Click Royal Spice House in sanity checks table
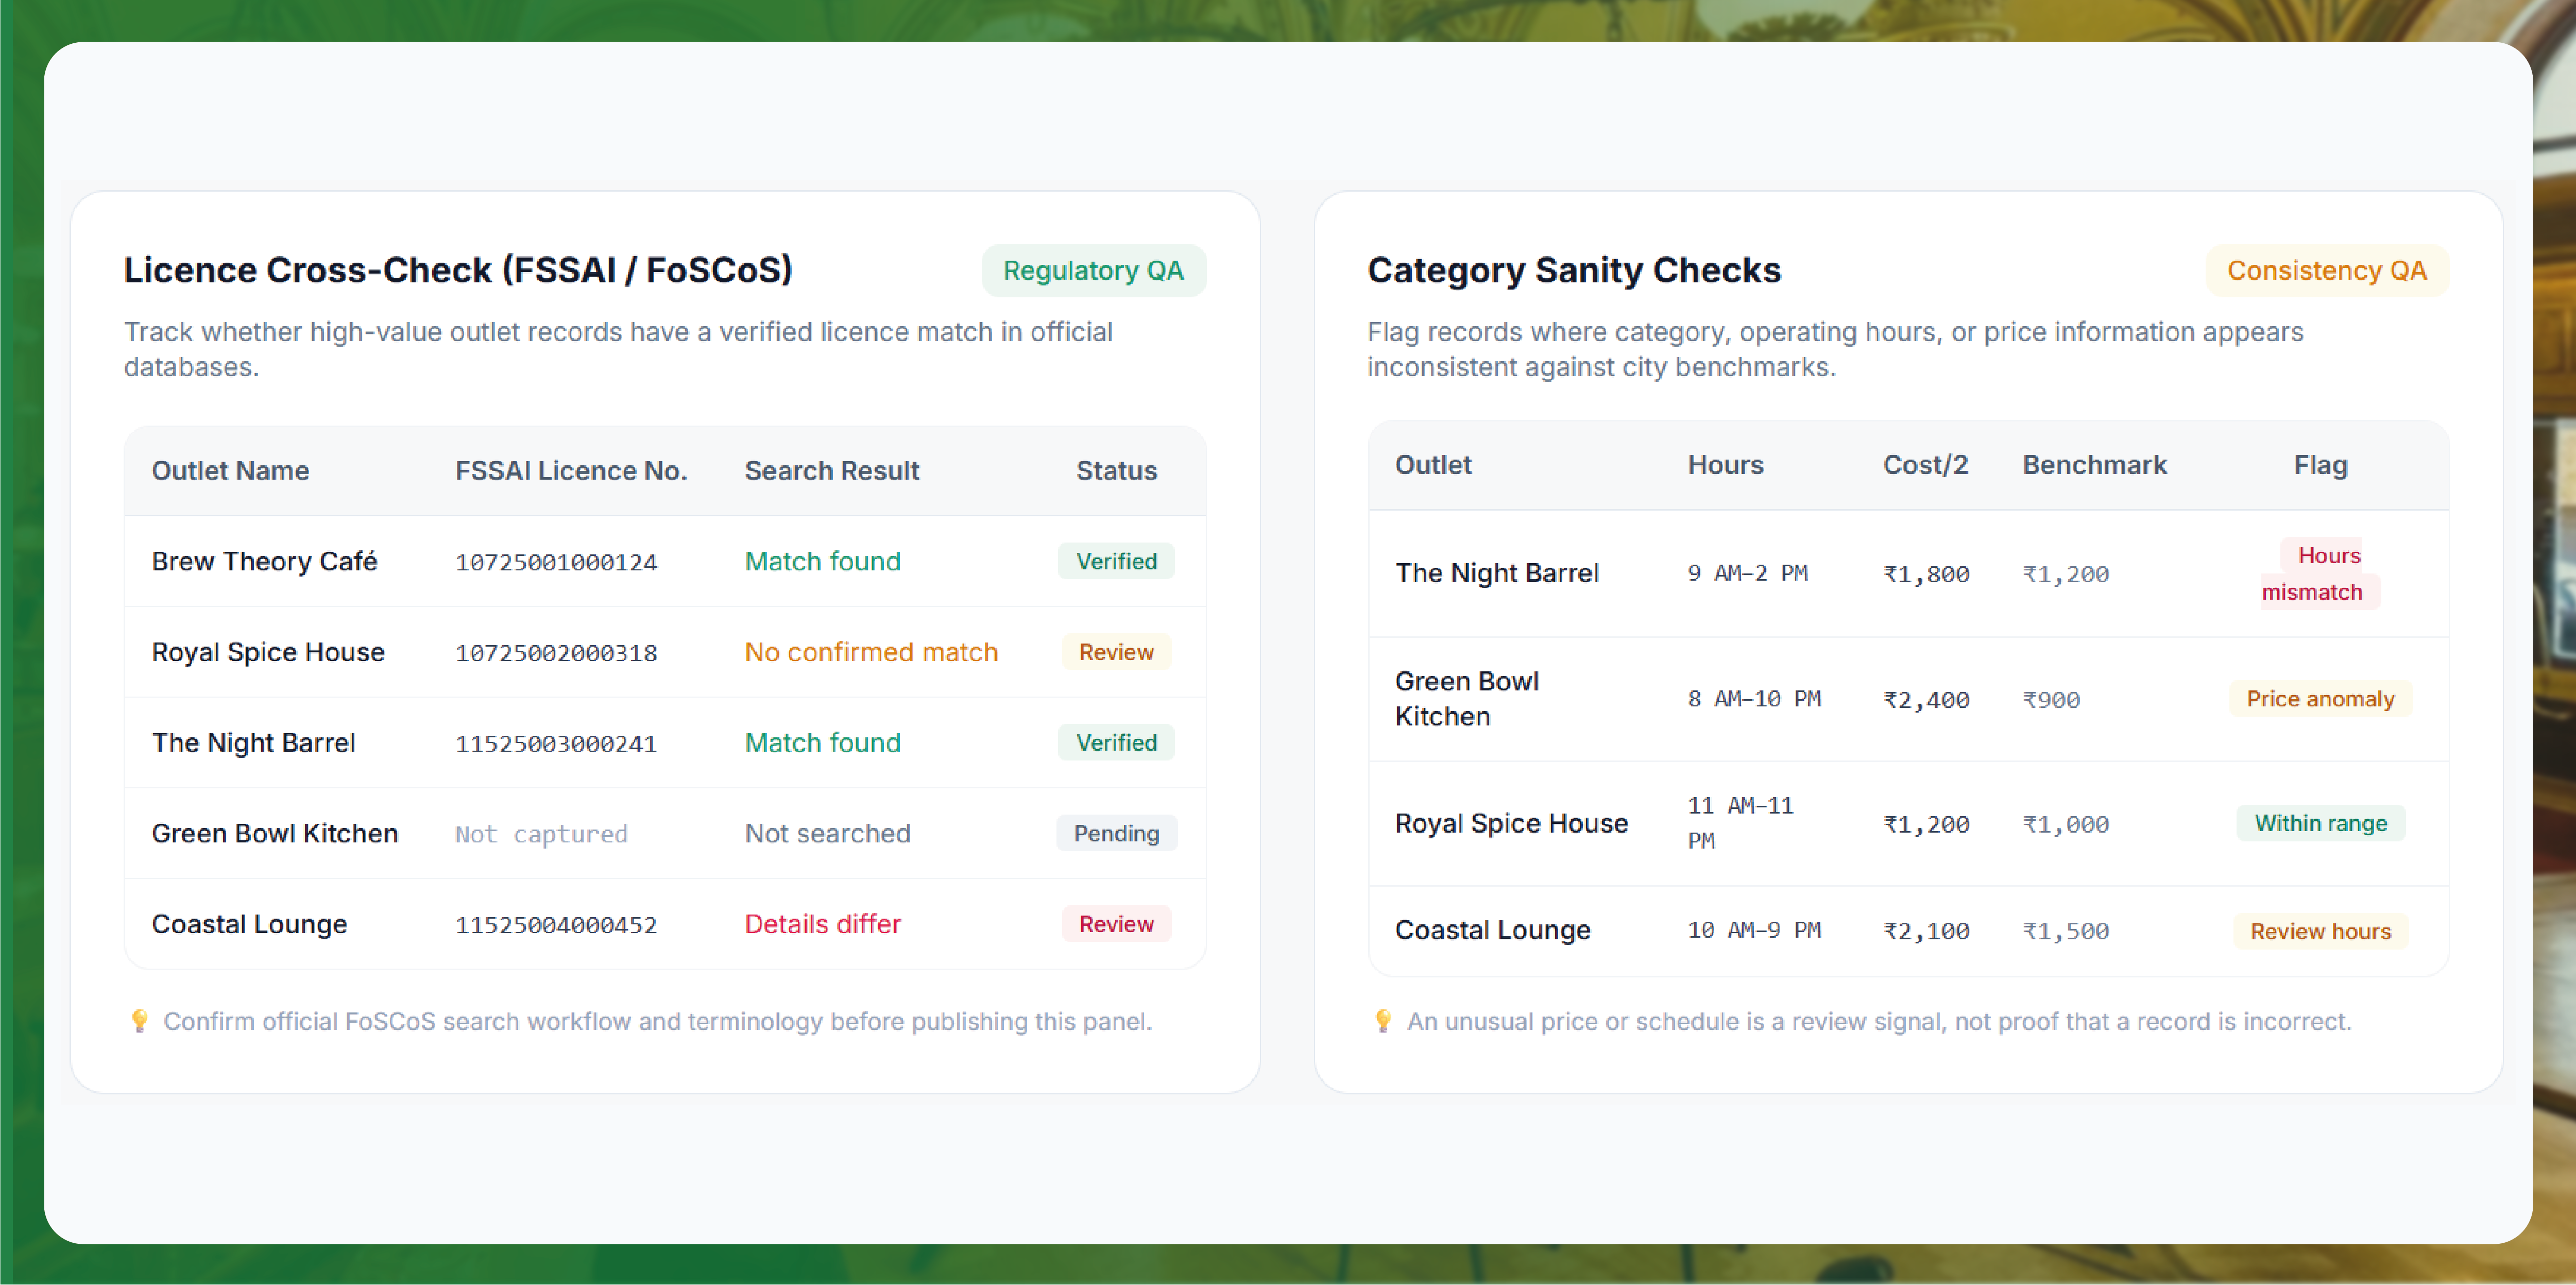 1512,824
